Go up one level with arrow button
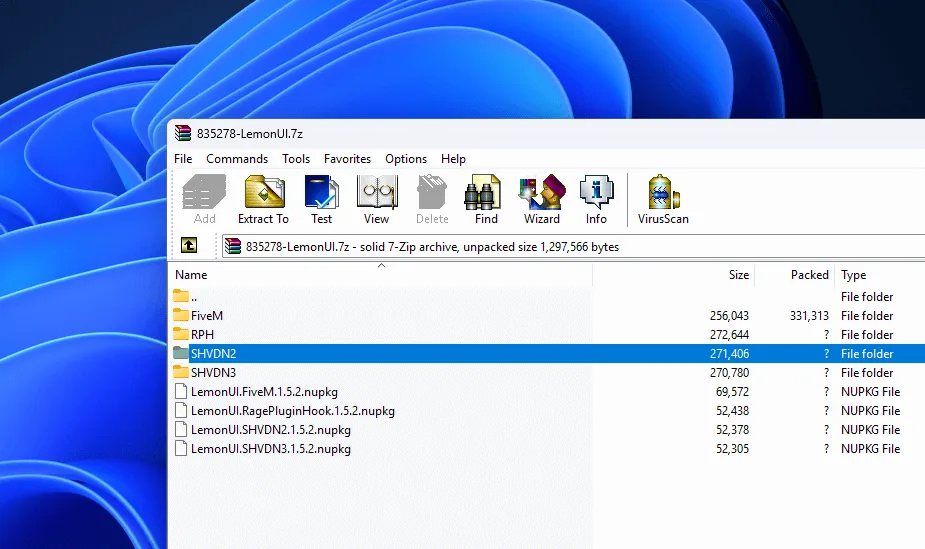 (x=189, y=245)
